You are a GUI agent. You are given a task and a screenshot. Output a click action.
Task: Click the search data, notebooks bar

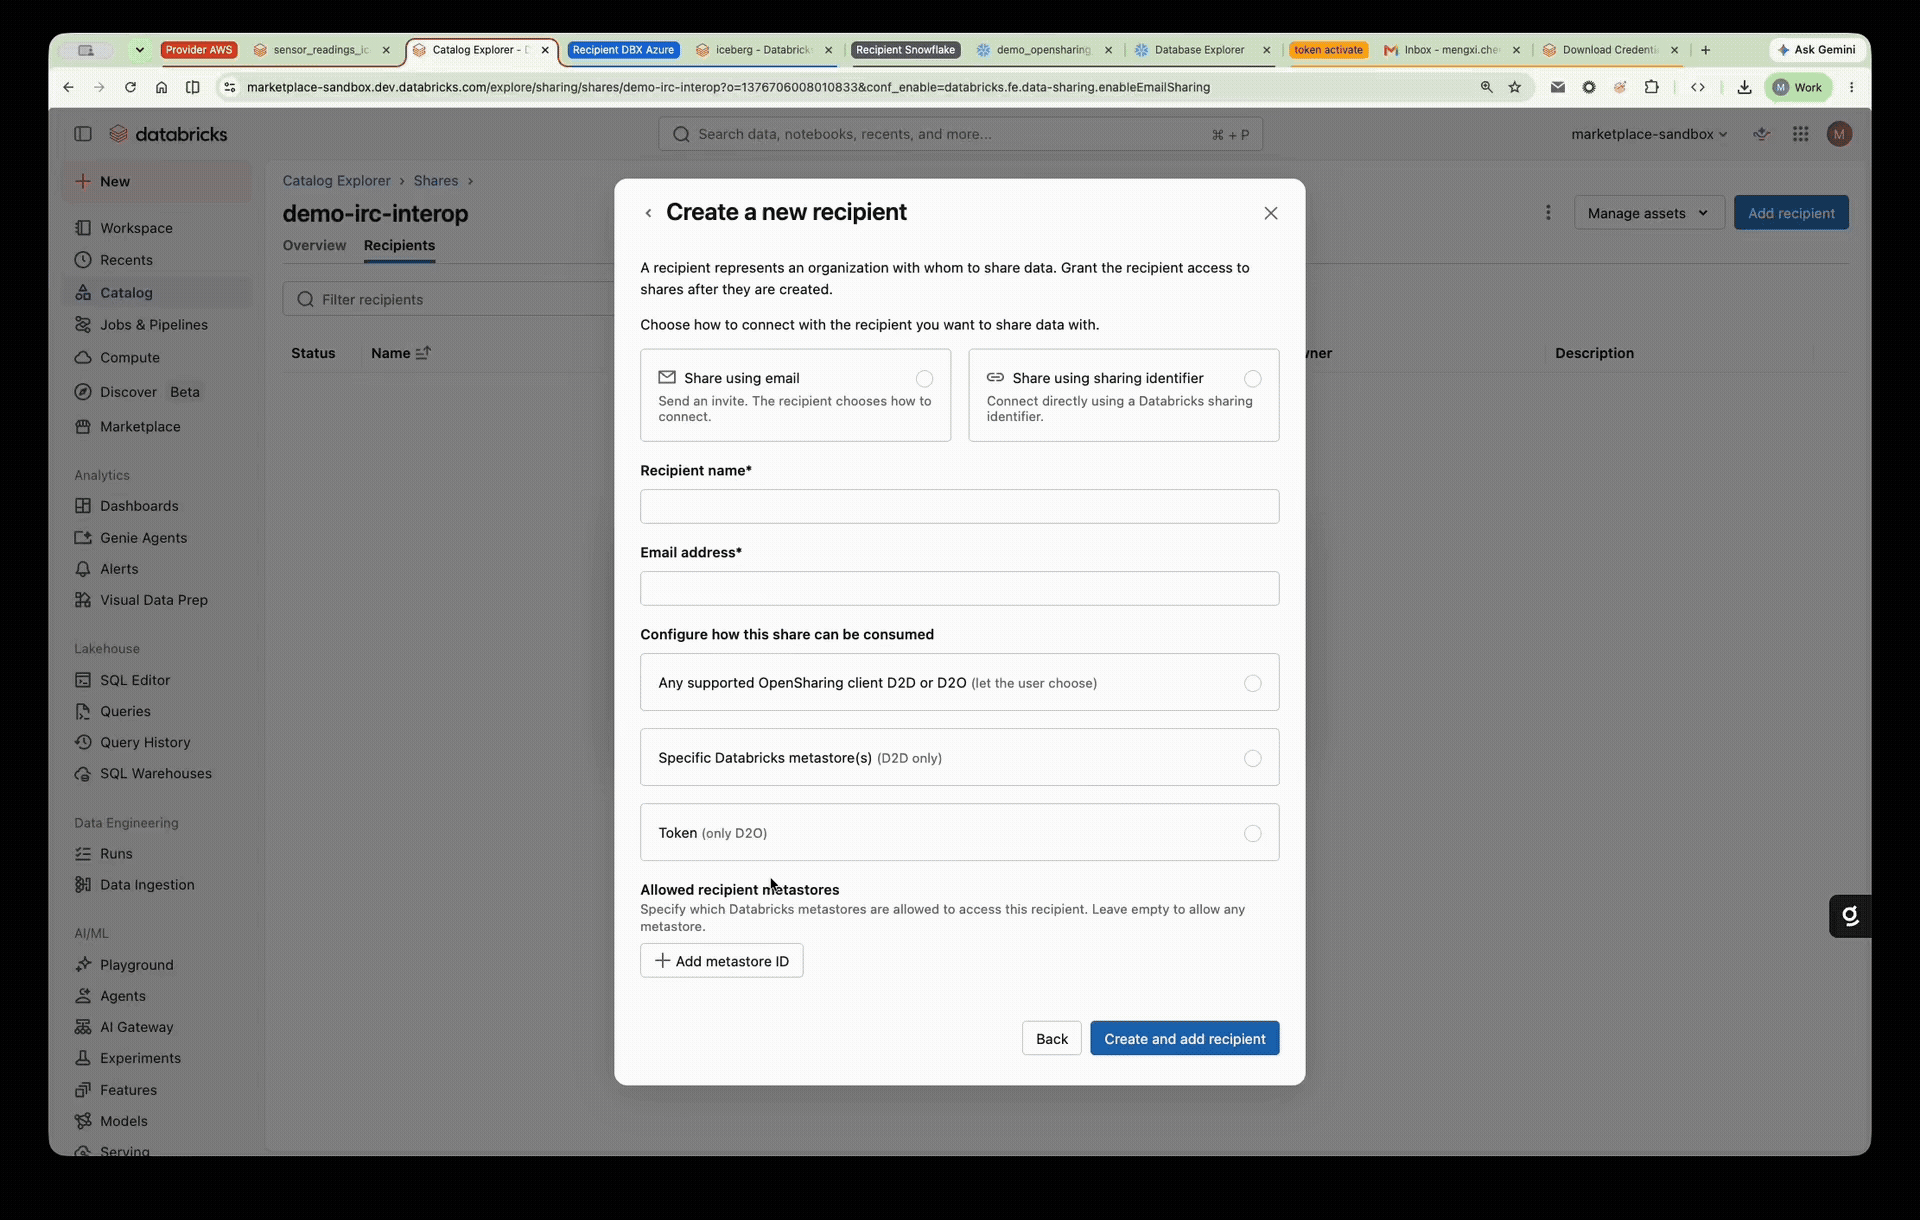click(x=960, y=134)
